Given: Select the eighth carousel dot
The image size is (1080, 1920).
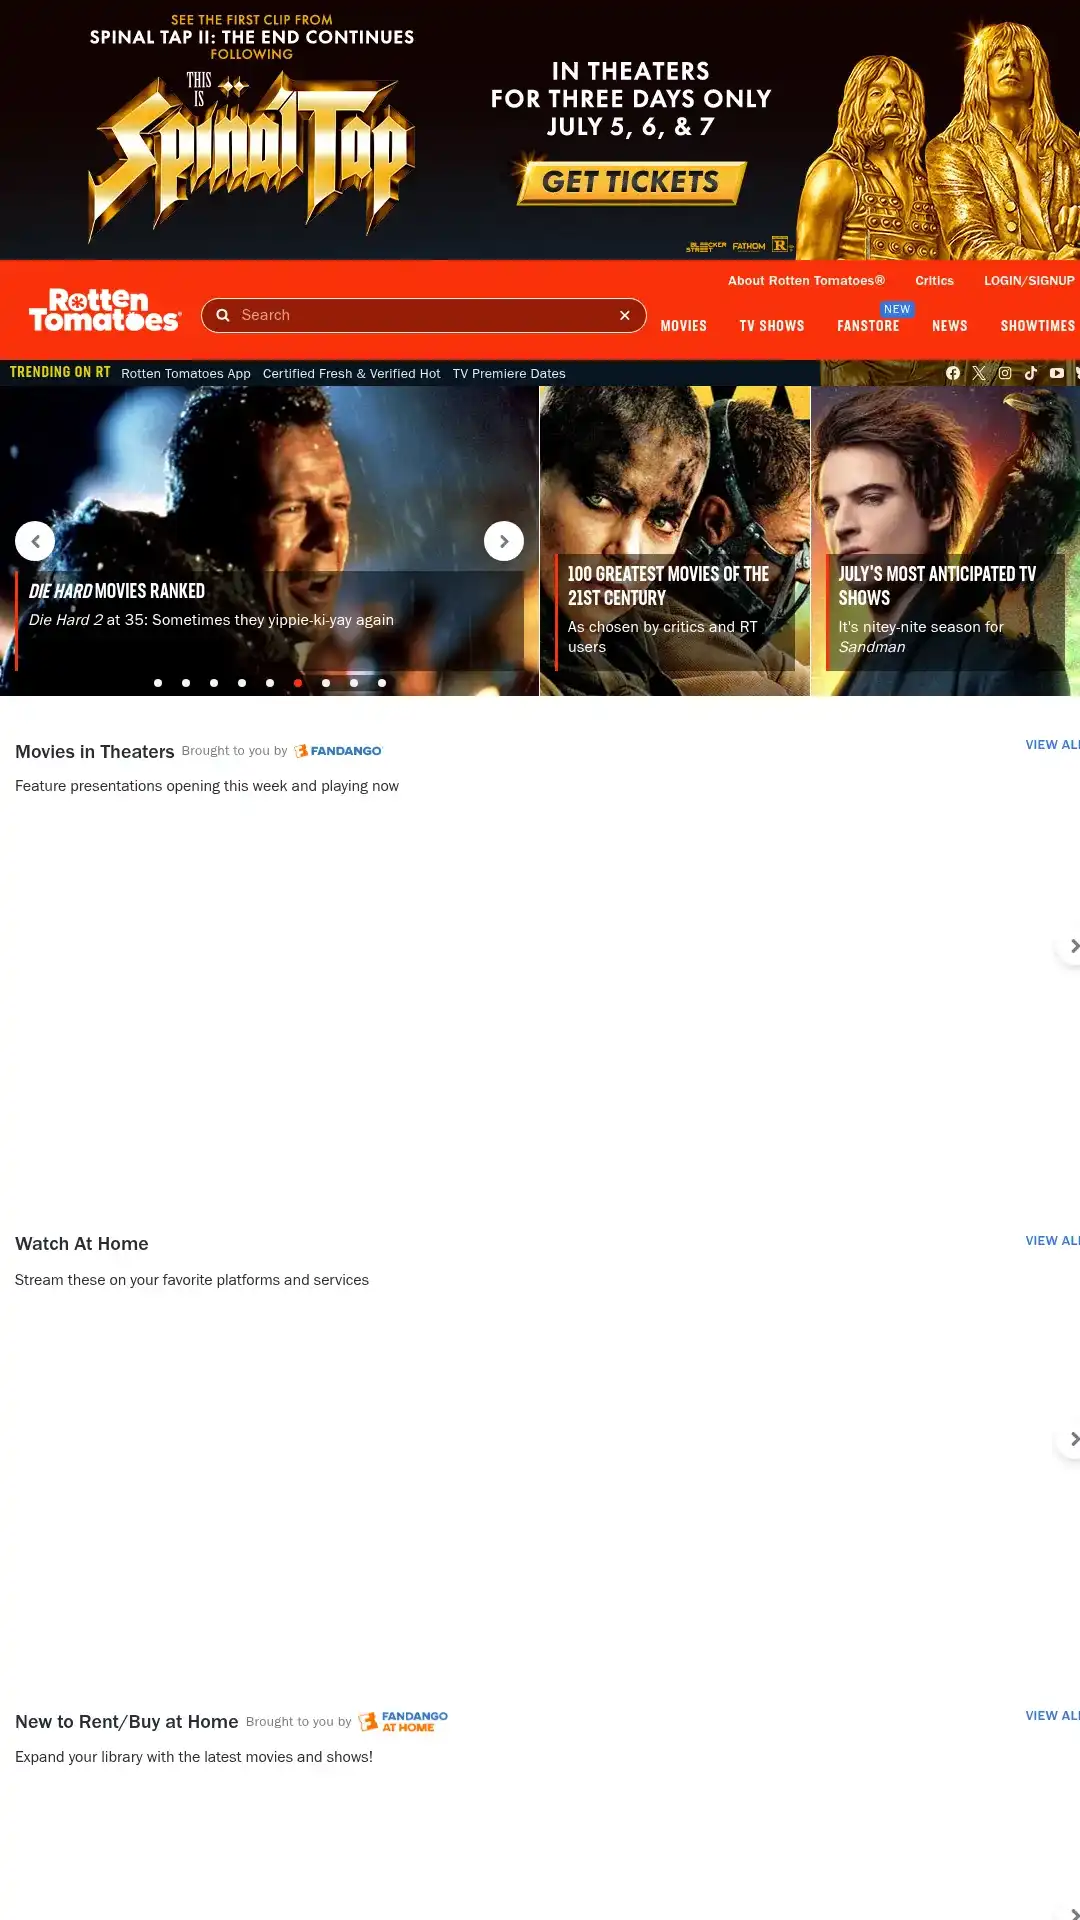Looking at the screenshot, I should click(x=354, y=683).
